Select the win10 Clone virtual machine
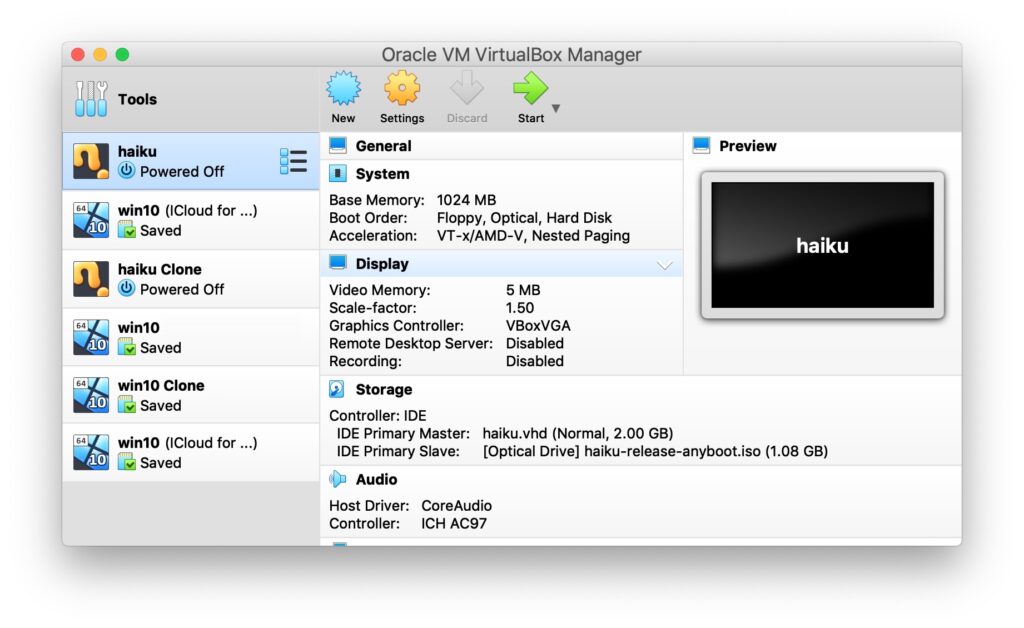Image resolution: width=1024 pixels, height=628 pixels. [180, 394]
